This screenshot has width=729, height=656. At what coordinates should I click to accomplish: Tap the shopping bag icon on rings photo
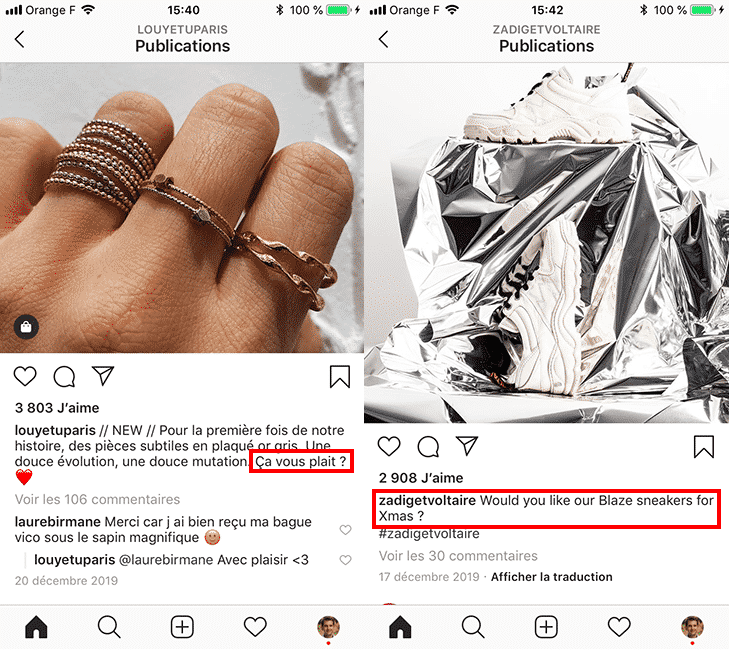point(26,327)
